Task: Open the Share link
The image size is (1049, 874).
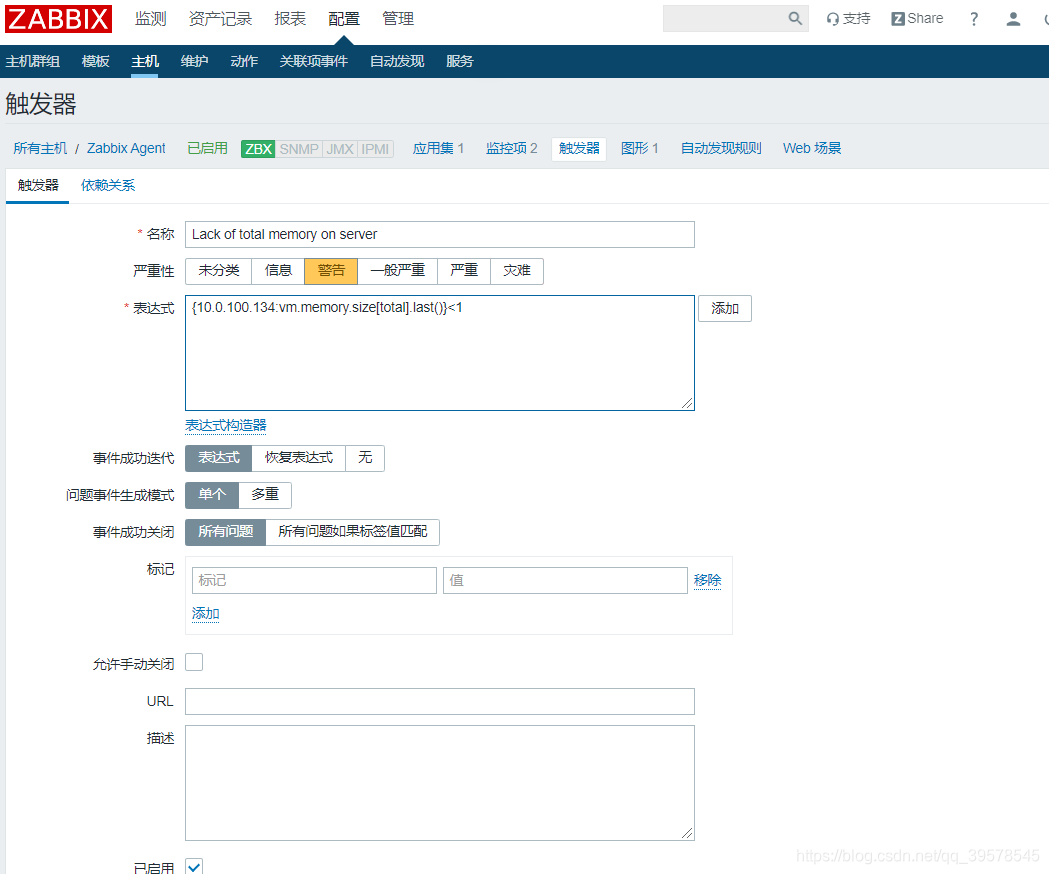Action: pos(917,19)
